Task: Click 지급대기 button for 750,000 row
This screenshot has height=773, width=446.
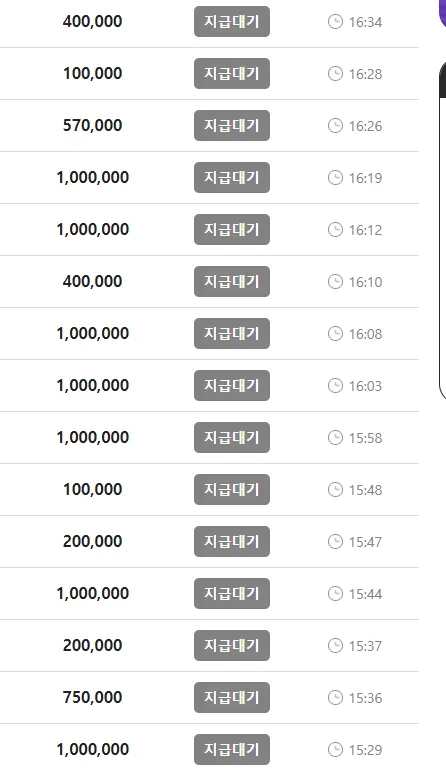Action: click(x=232, y=698)
